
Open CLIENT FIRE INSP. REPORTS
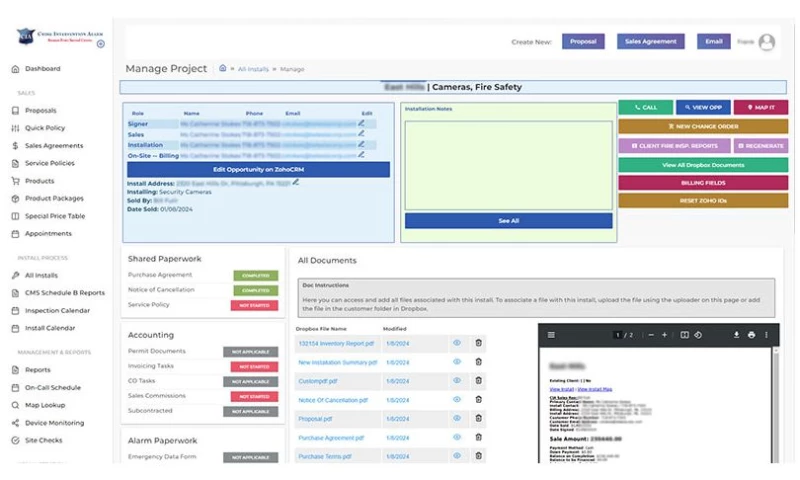point(674,146)
